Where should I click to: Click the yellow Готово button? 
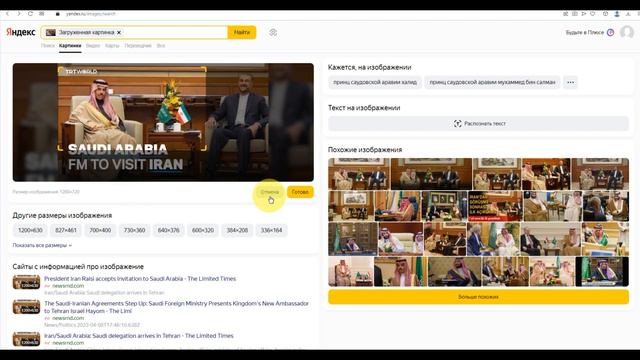pos(300,192)
